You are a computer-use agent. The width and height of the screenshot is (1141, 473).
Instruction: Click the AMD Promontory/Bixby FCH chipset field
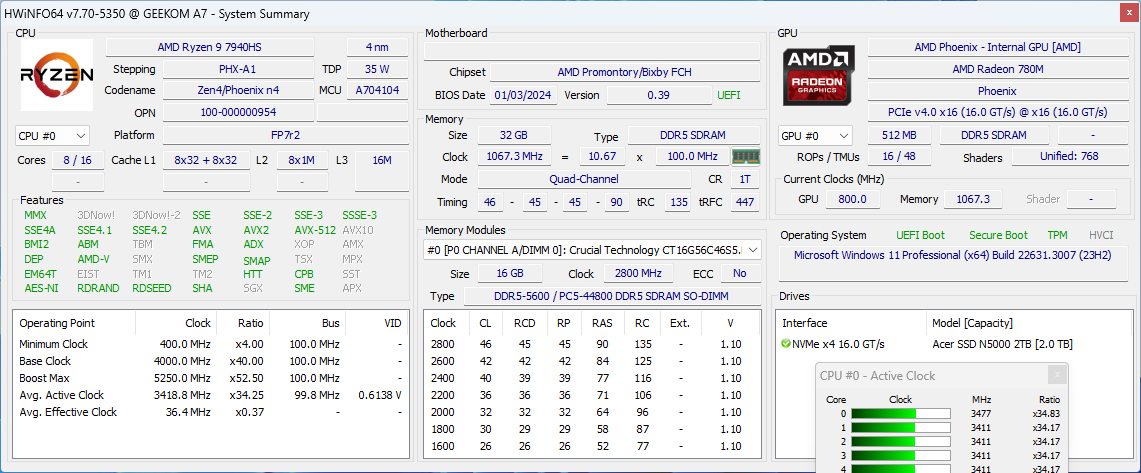[x=625, y=72]
